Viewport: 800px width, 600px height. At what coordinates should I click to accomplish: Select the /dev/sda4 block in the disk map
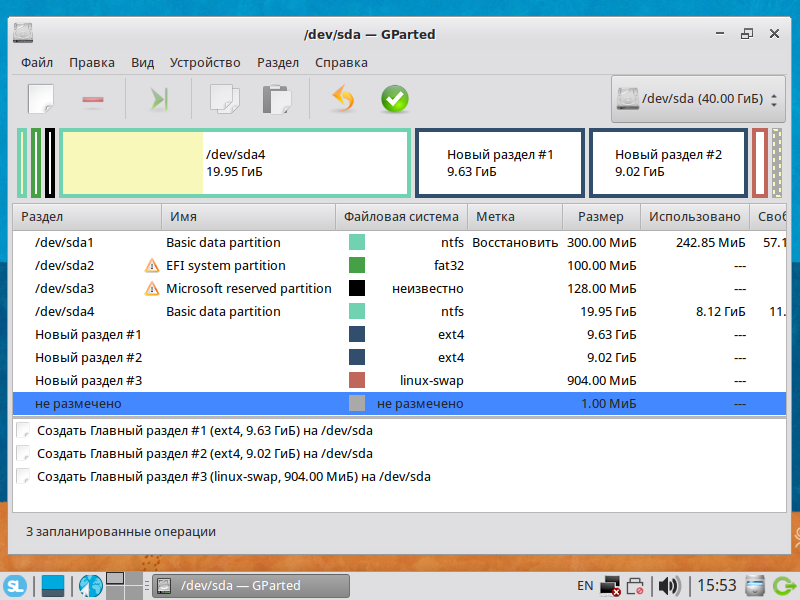pos(235,163)
